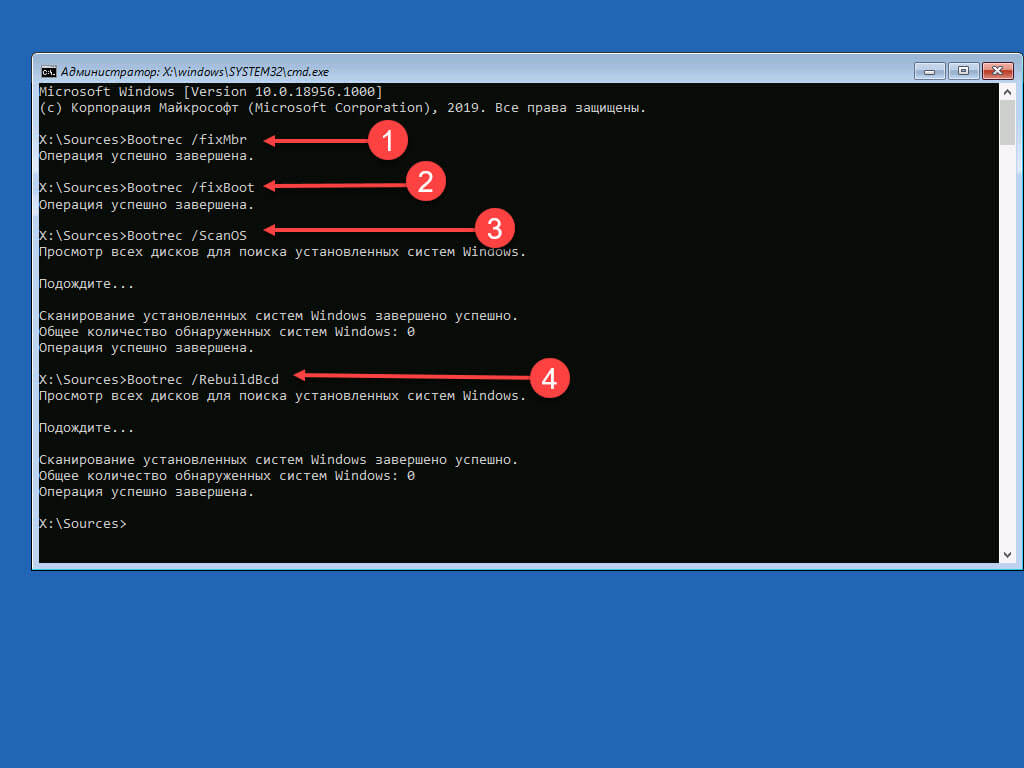Click the 'Bootrec /fixBoot' command line
This screenshot has width=1024, height=768.
147,187
